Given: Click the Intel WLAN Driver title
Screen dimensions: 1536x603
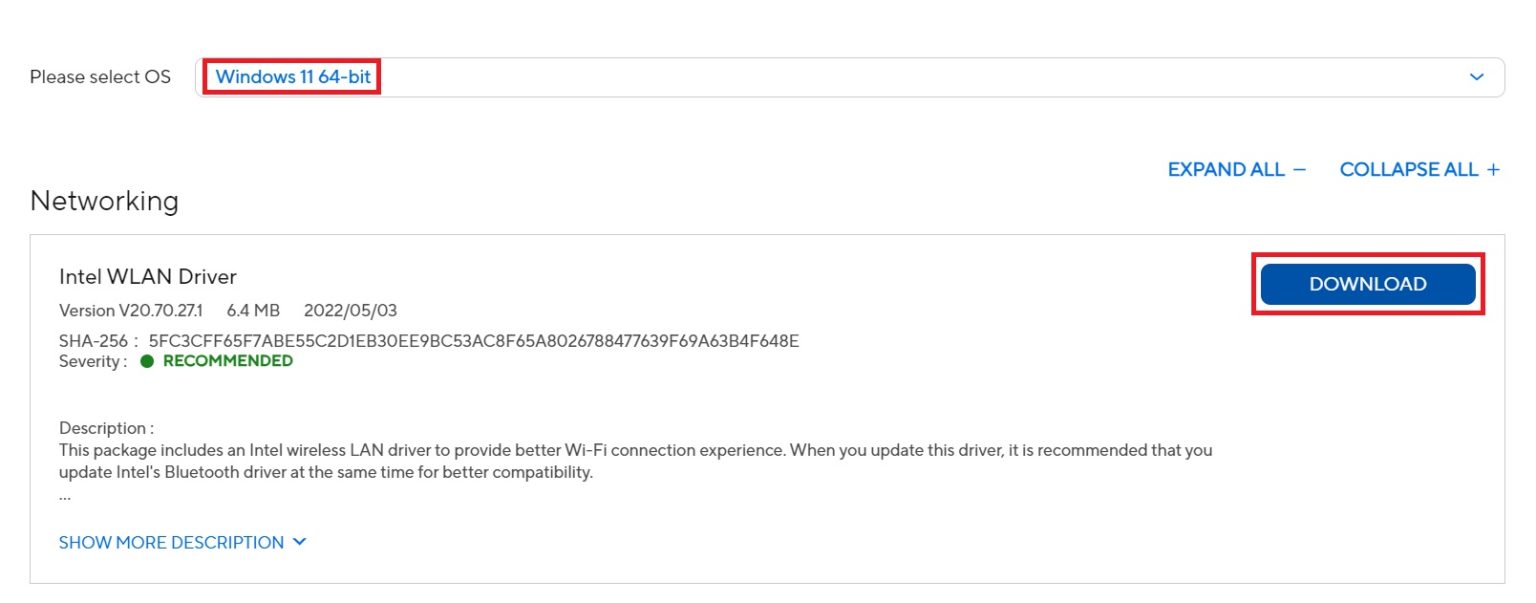Looking at the screenshot, I should [x=148, y=276].
